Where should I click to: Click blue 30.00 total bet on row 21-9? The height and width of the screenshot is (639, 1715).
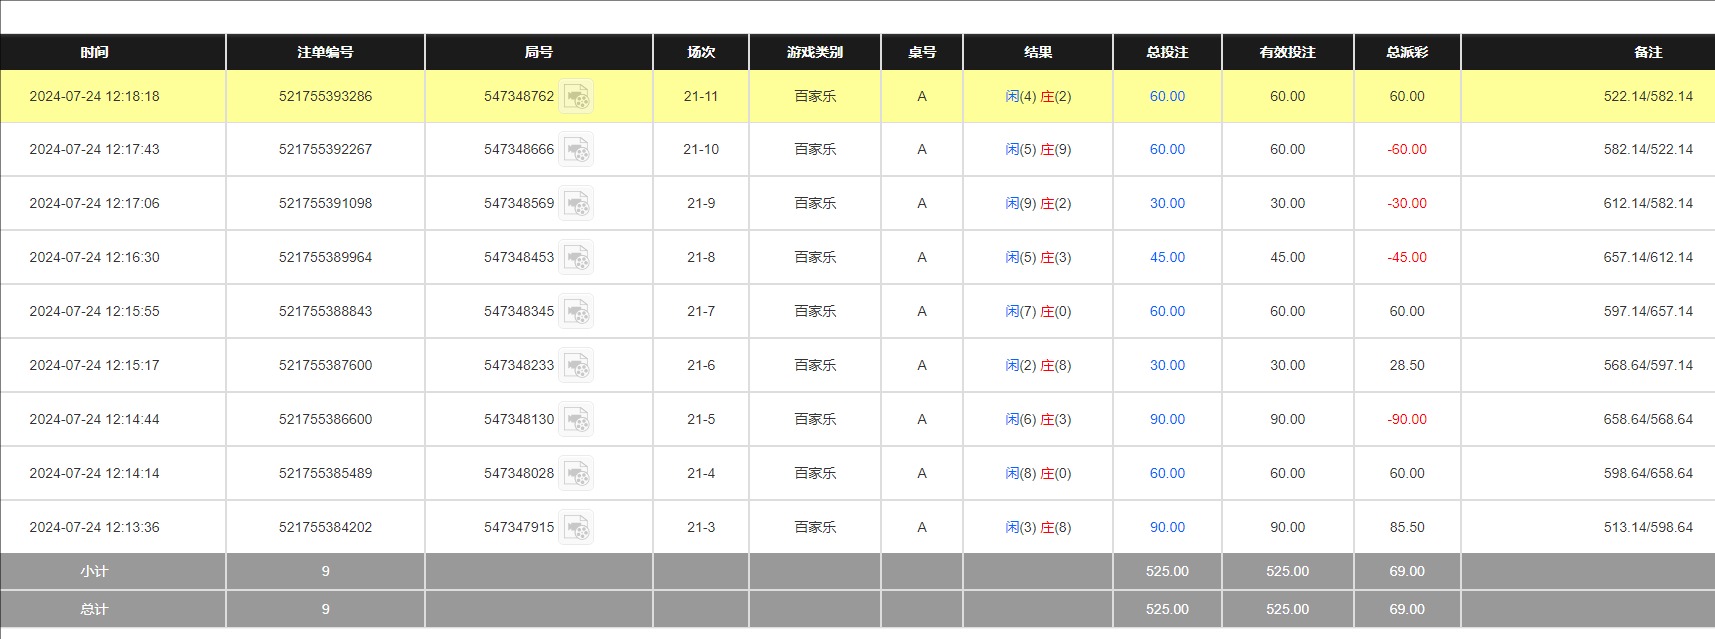click(x=1166, y=203)
